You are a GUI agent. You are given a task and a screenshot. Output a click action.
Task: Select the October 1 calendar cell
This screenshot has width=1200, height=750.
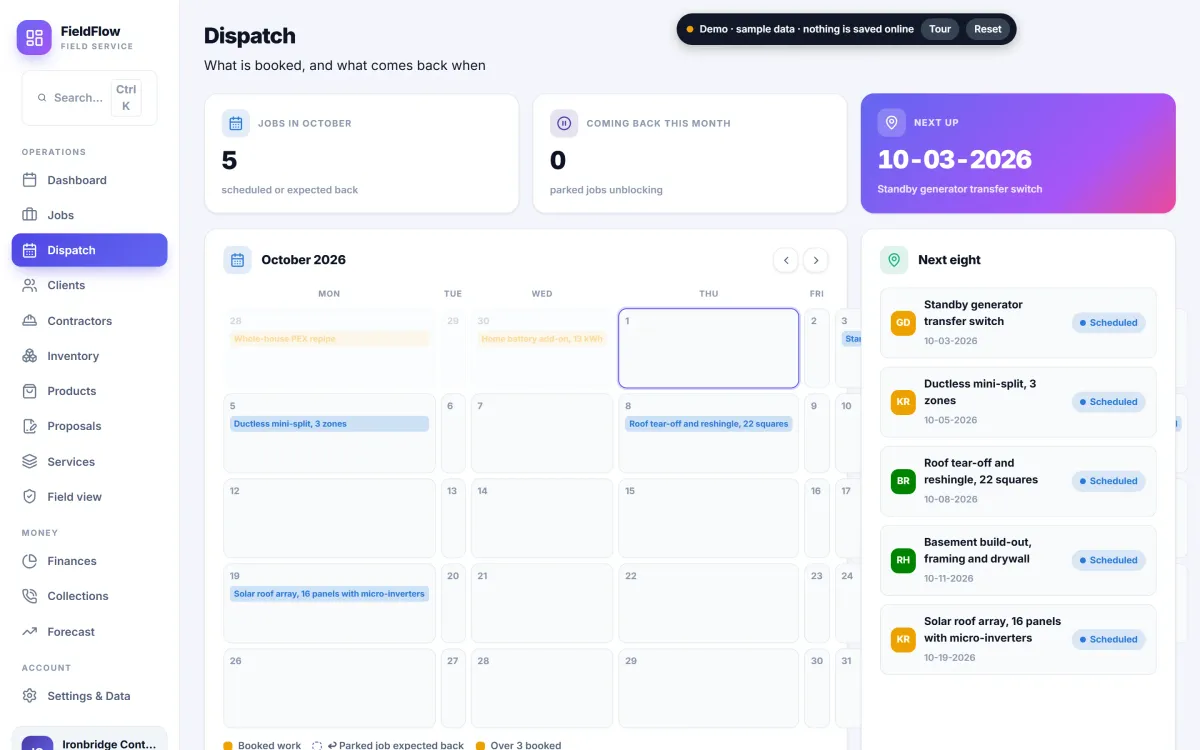pos(709,348)
